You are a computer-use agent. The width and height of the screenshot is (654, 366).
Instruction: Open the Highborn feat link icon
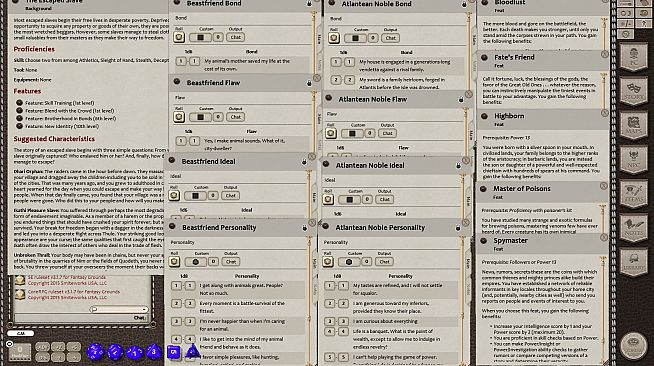click(484, 116)
